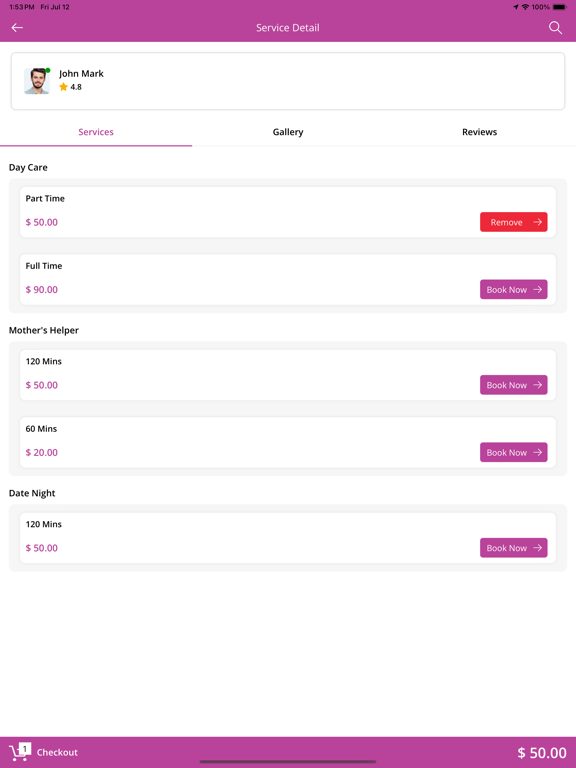Tap the Day Care section heading
Viewport: 576px width, 768px height.
point(28,168)
